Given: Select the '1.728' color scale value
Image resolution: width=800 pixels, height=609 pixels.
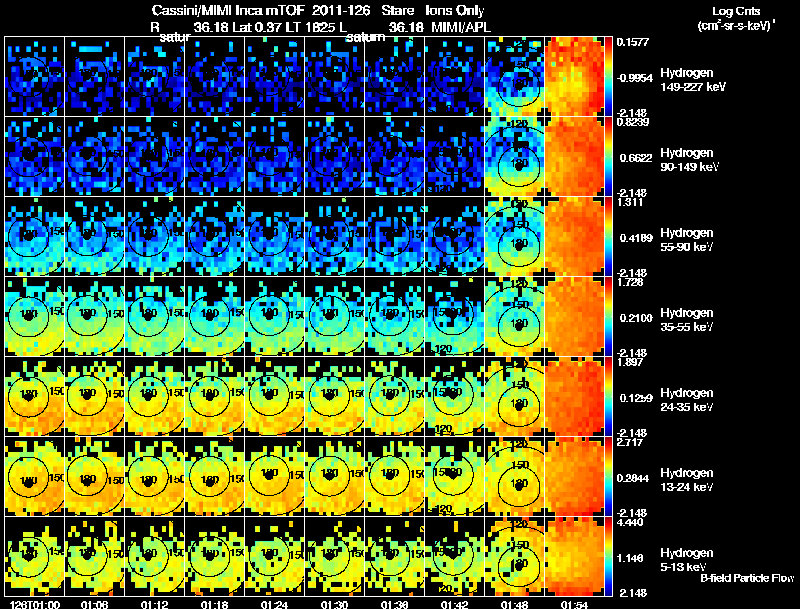Looking at the screenshot, I should tap(630, 282).
